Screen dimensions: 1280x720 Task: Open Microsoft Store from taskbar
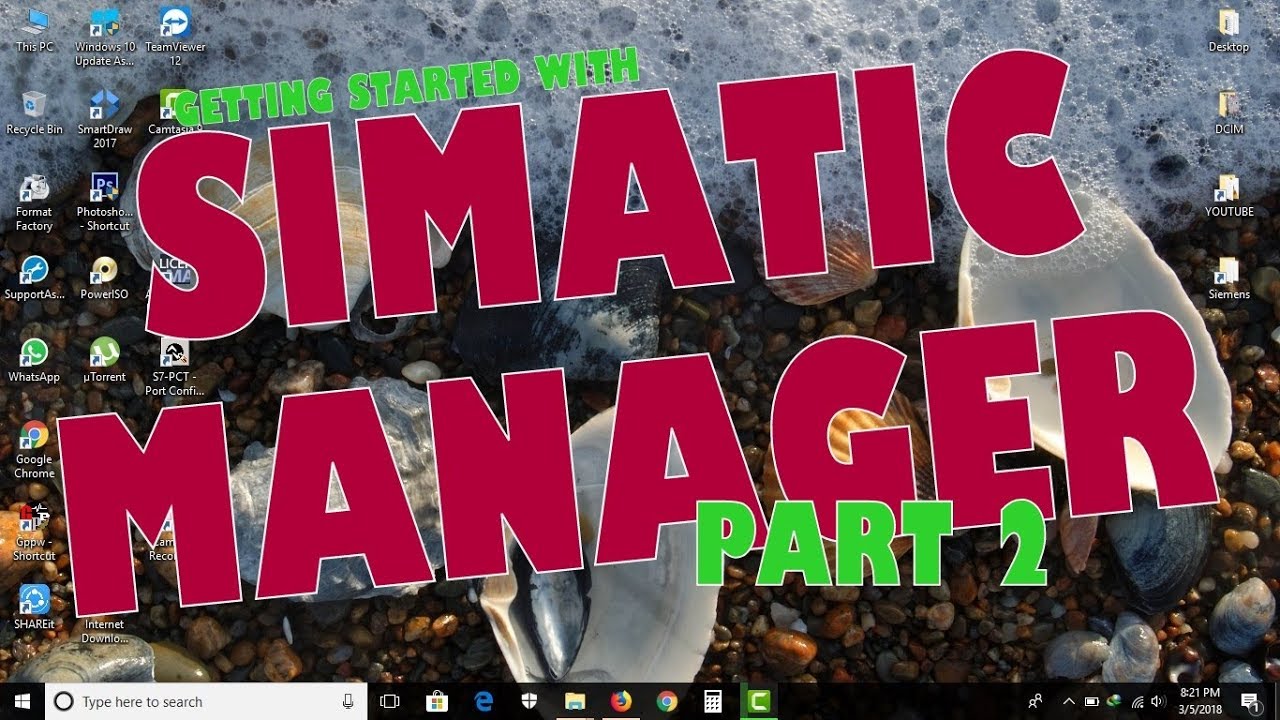(x=437, y=702)
